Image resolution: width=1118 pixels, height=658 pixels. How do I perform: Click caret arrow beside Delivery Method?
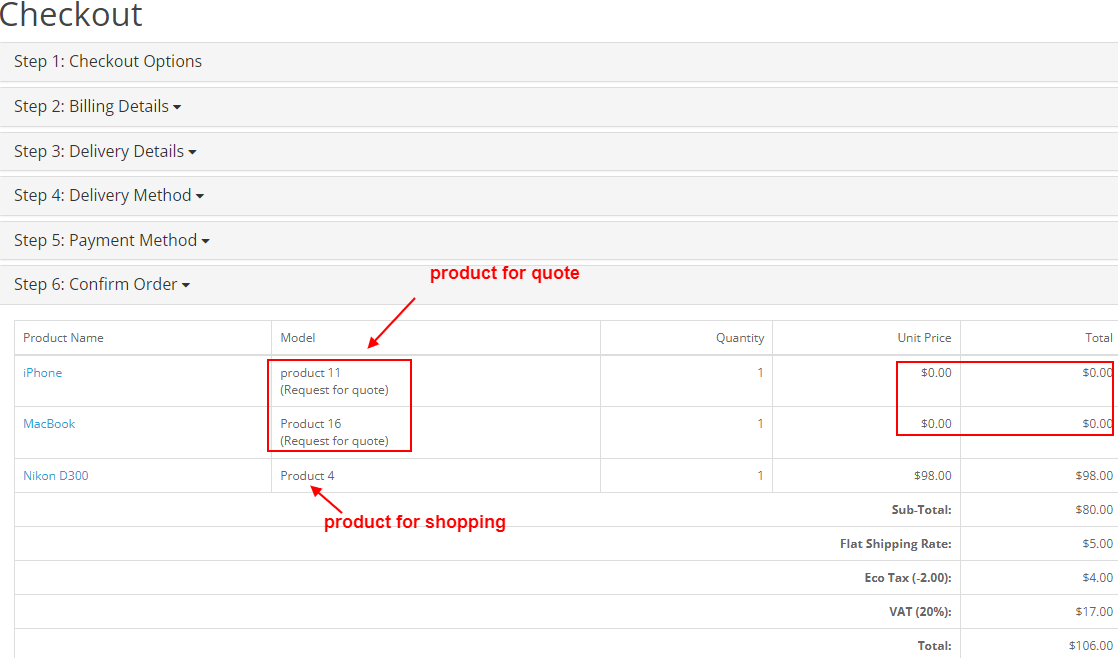coord(200,197)
